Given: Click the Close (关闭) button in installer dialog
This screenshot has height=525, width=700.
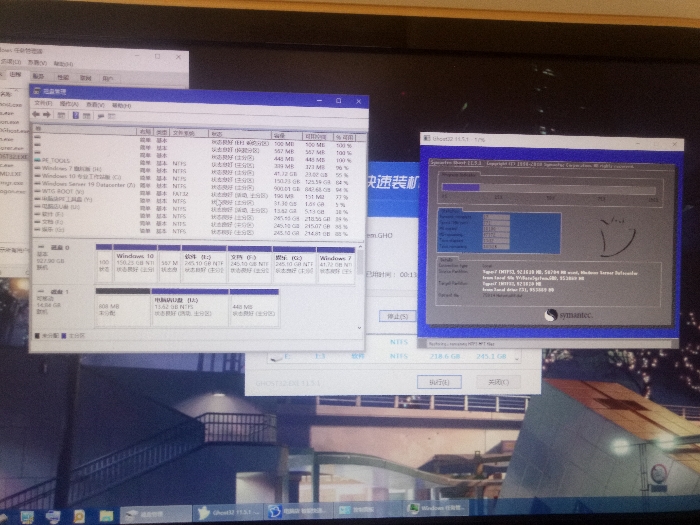Looking at the screenshot, I should click(x=498, y=381).
